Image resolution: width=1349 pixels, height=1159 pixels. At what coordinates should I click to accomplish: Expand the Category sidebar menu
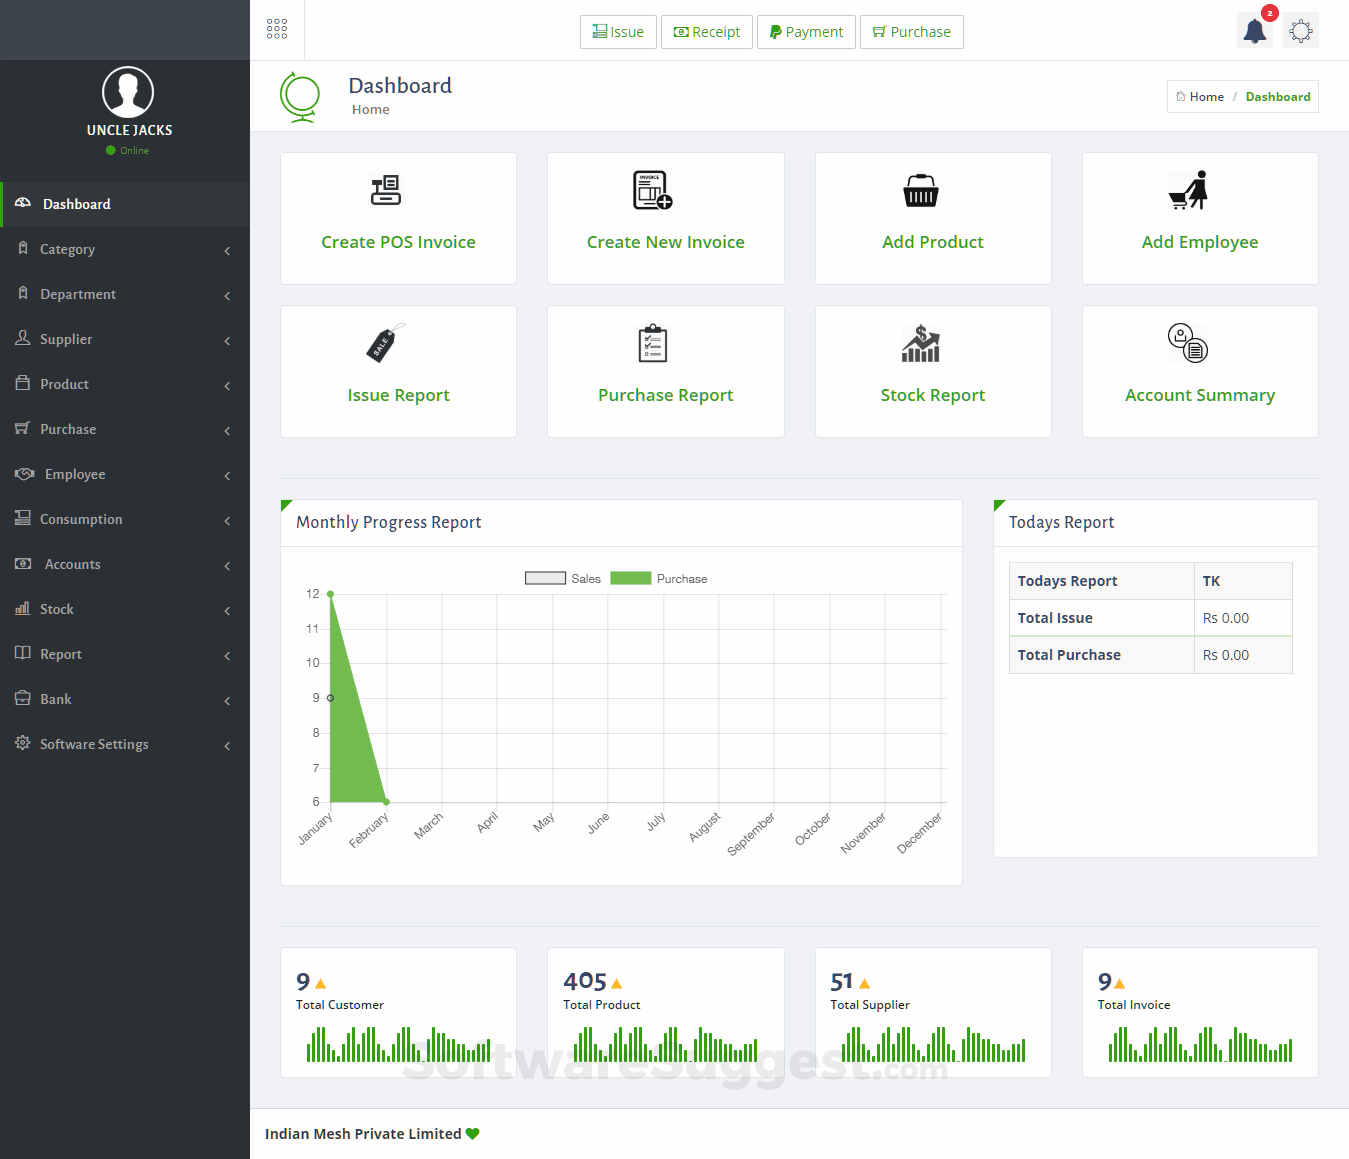[125, 249]
